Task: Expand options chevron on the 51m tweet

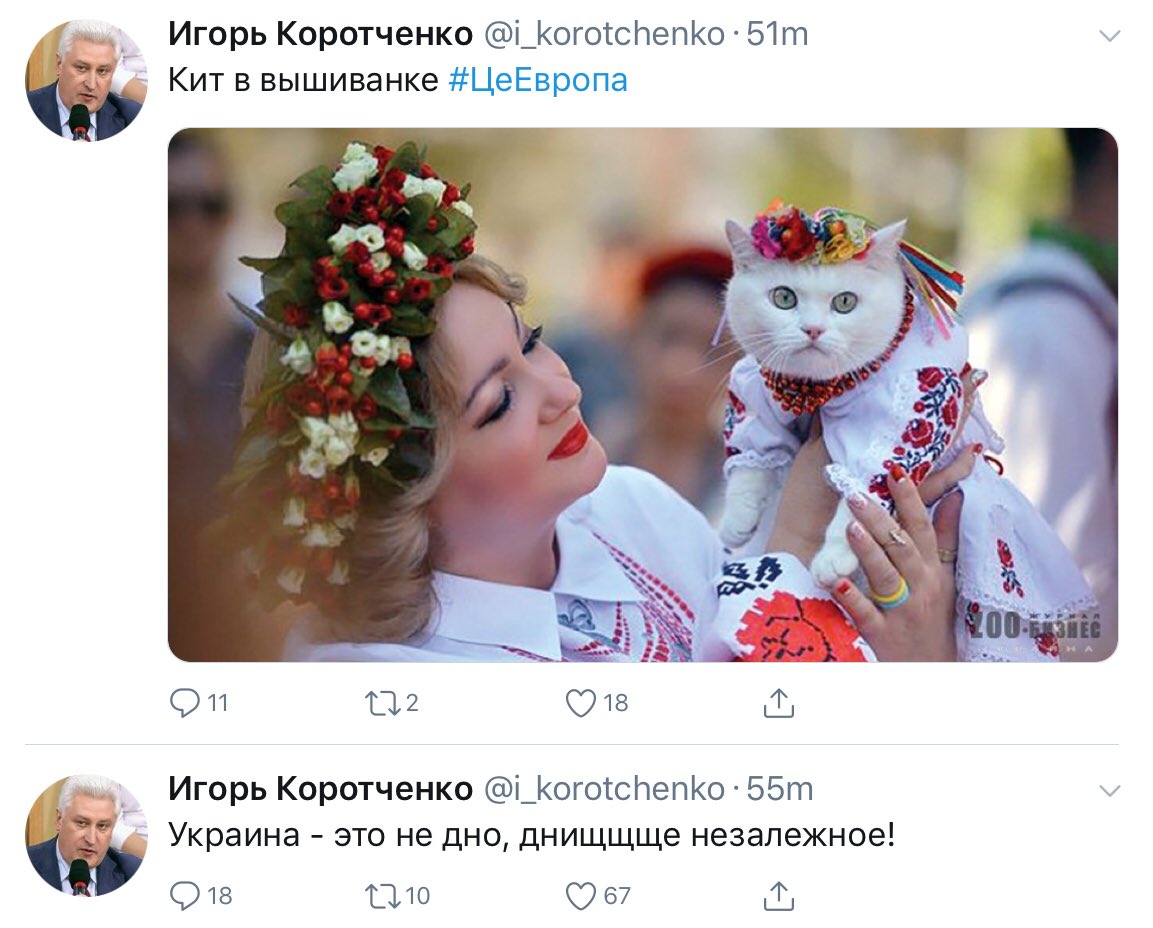Action: pos(1109,35)
